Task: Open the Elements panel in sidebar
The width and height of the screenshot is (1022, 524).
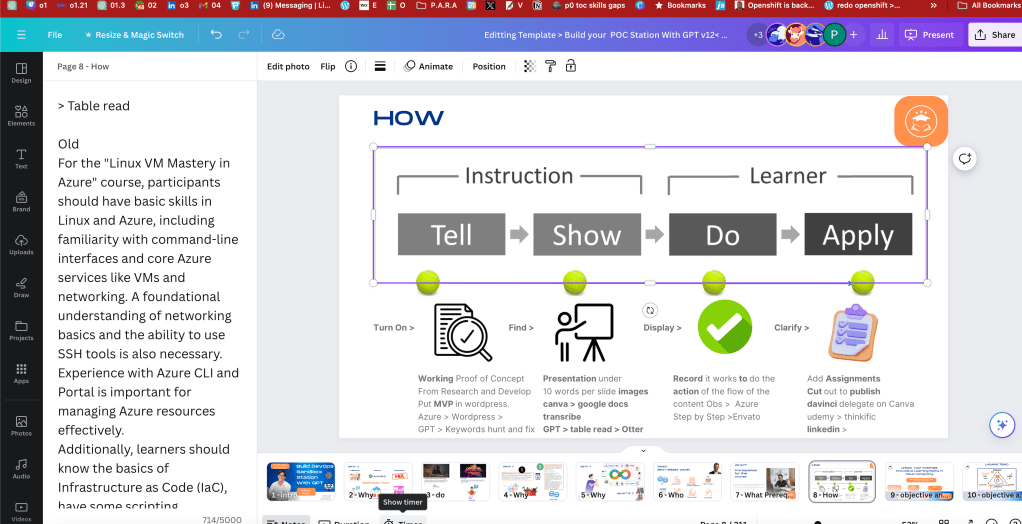Action: (x=21, y=115)
